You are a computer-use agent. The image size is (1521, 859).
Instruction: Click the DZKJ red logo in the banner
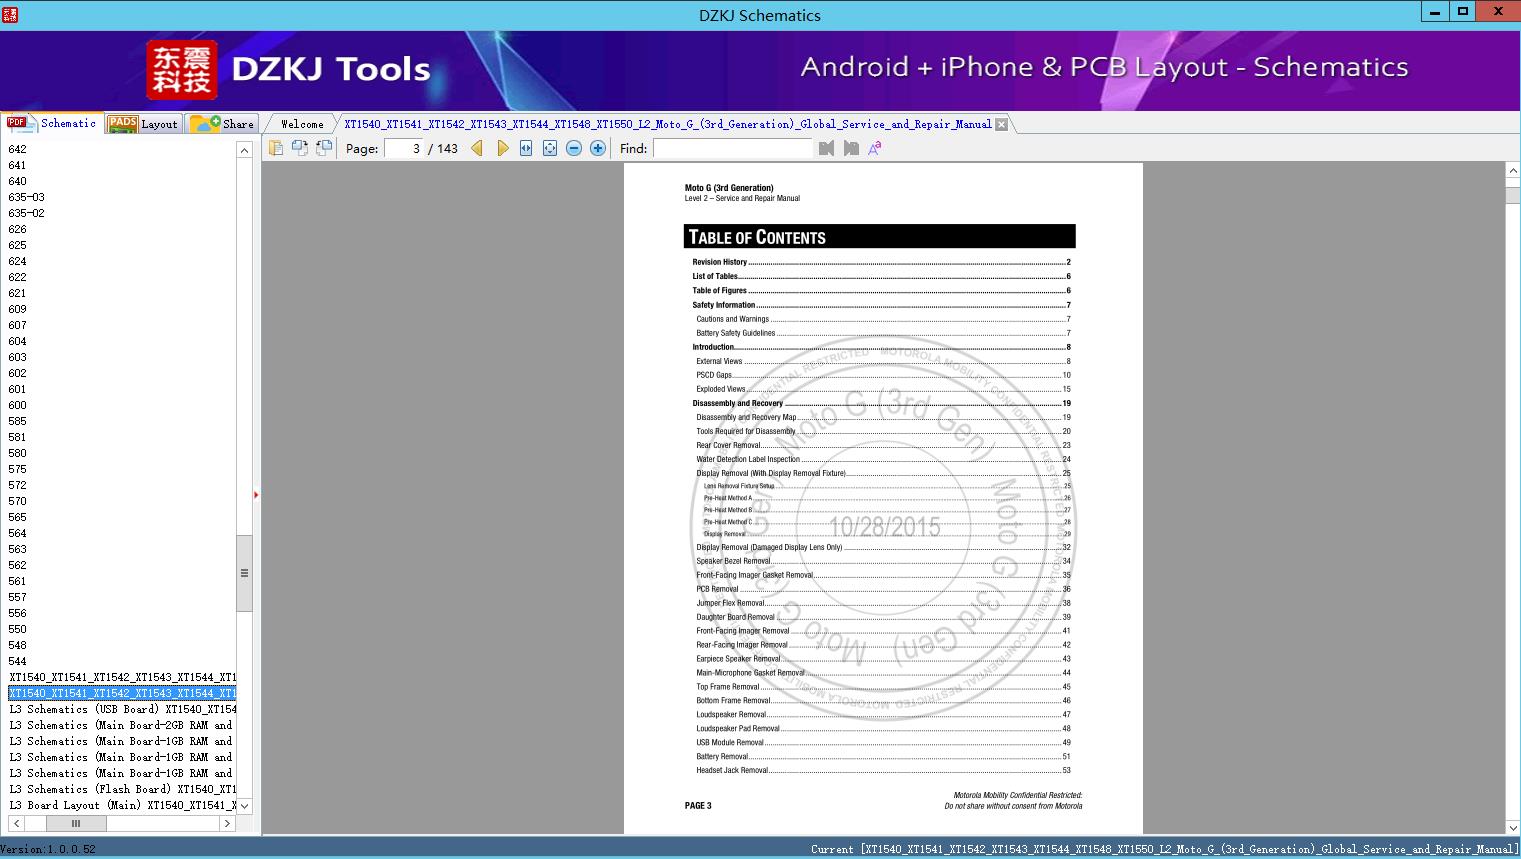point(182,70)
